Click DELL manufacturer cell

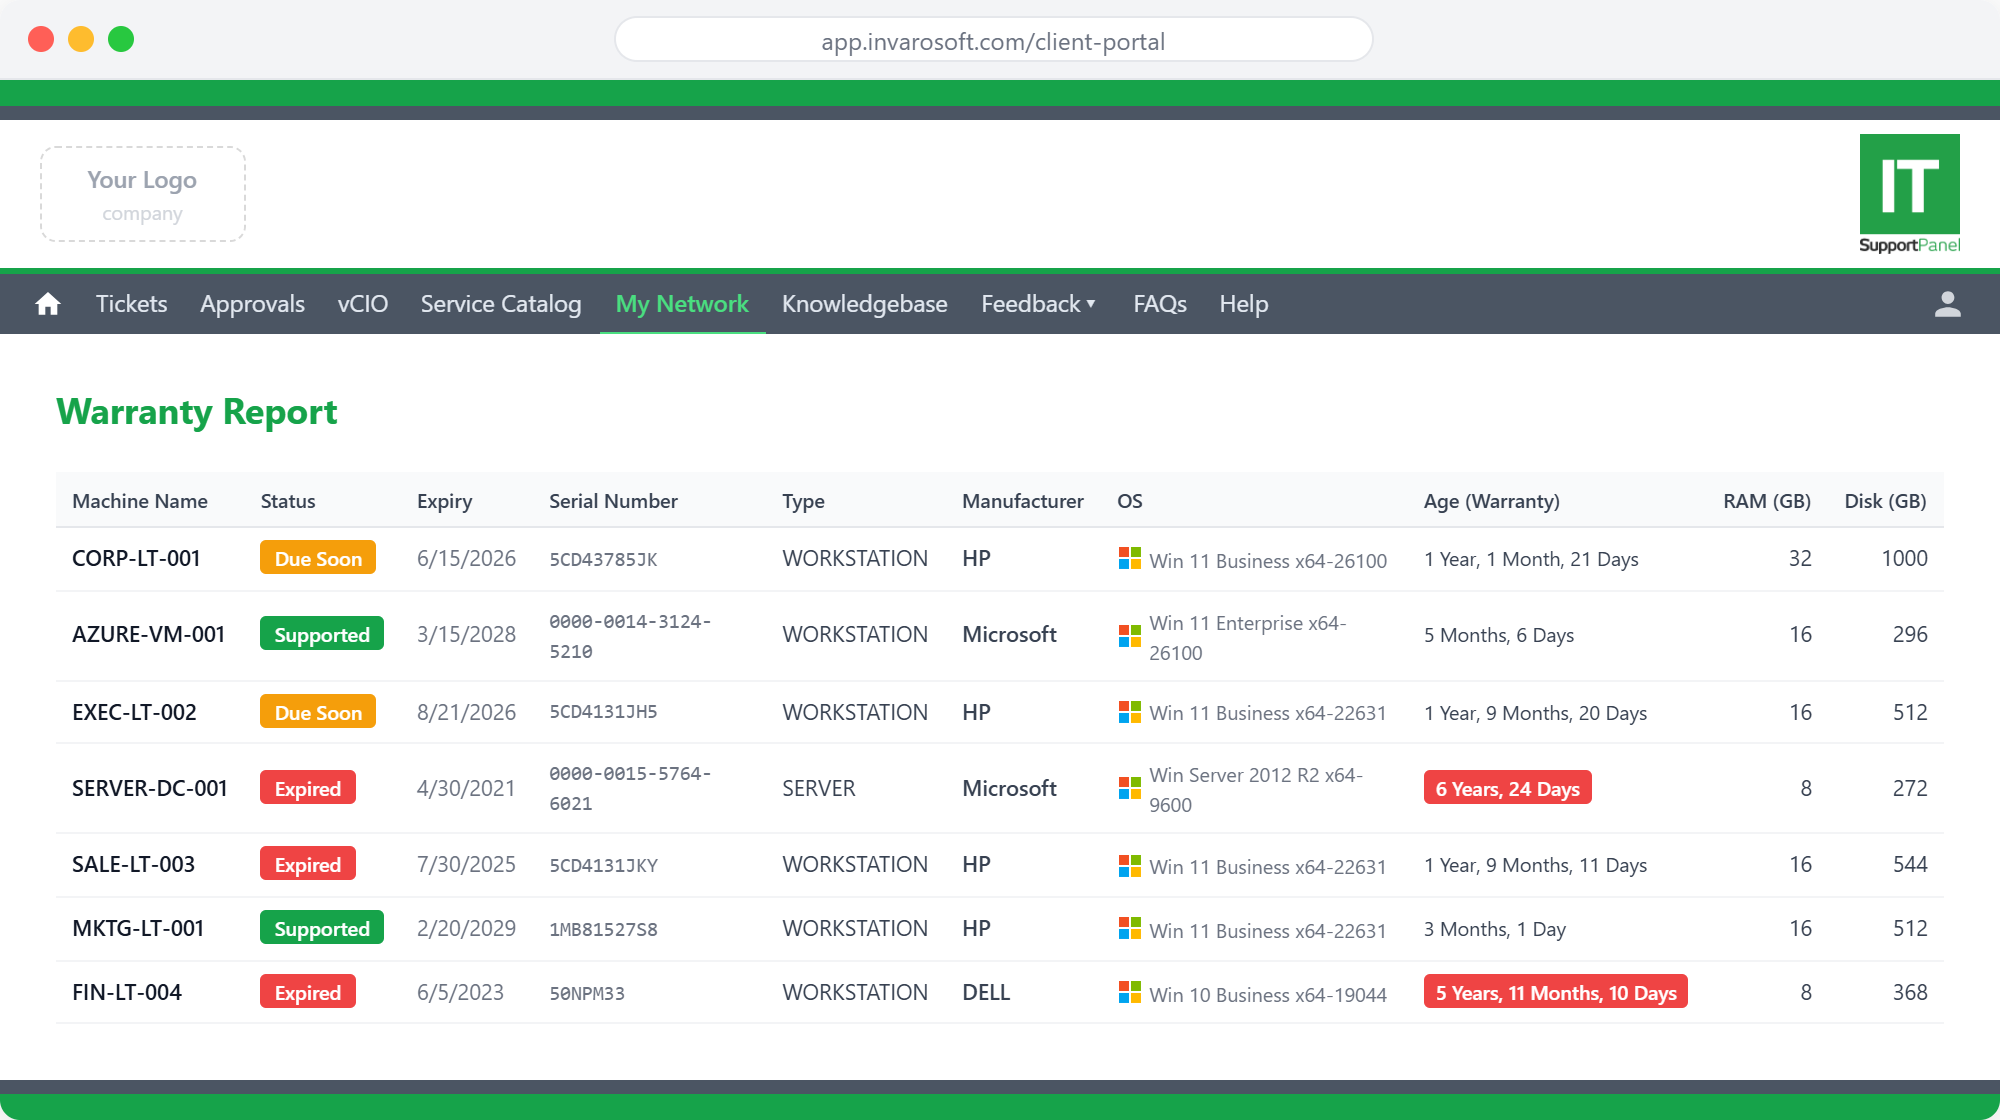point(986,992)
